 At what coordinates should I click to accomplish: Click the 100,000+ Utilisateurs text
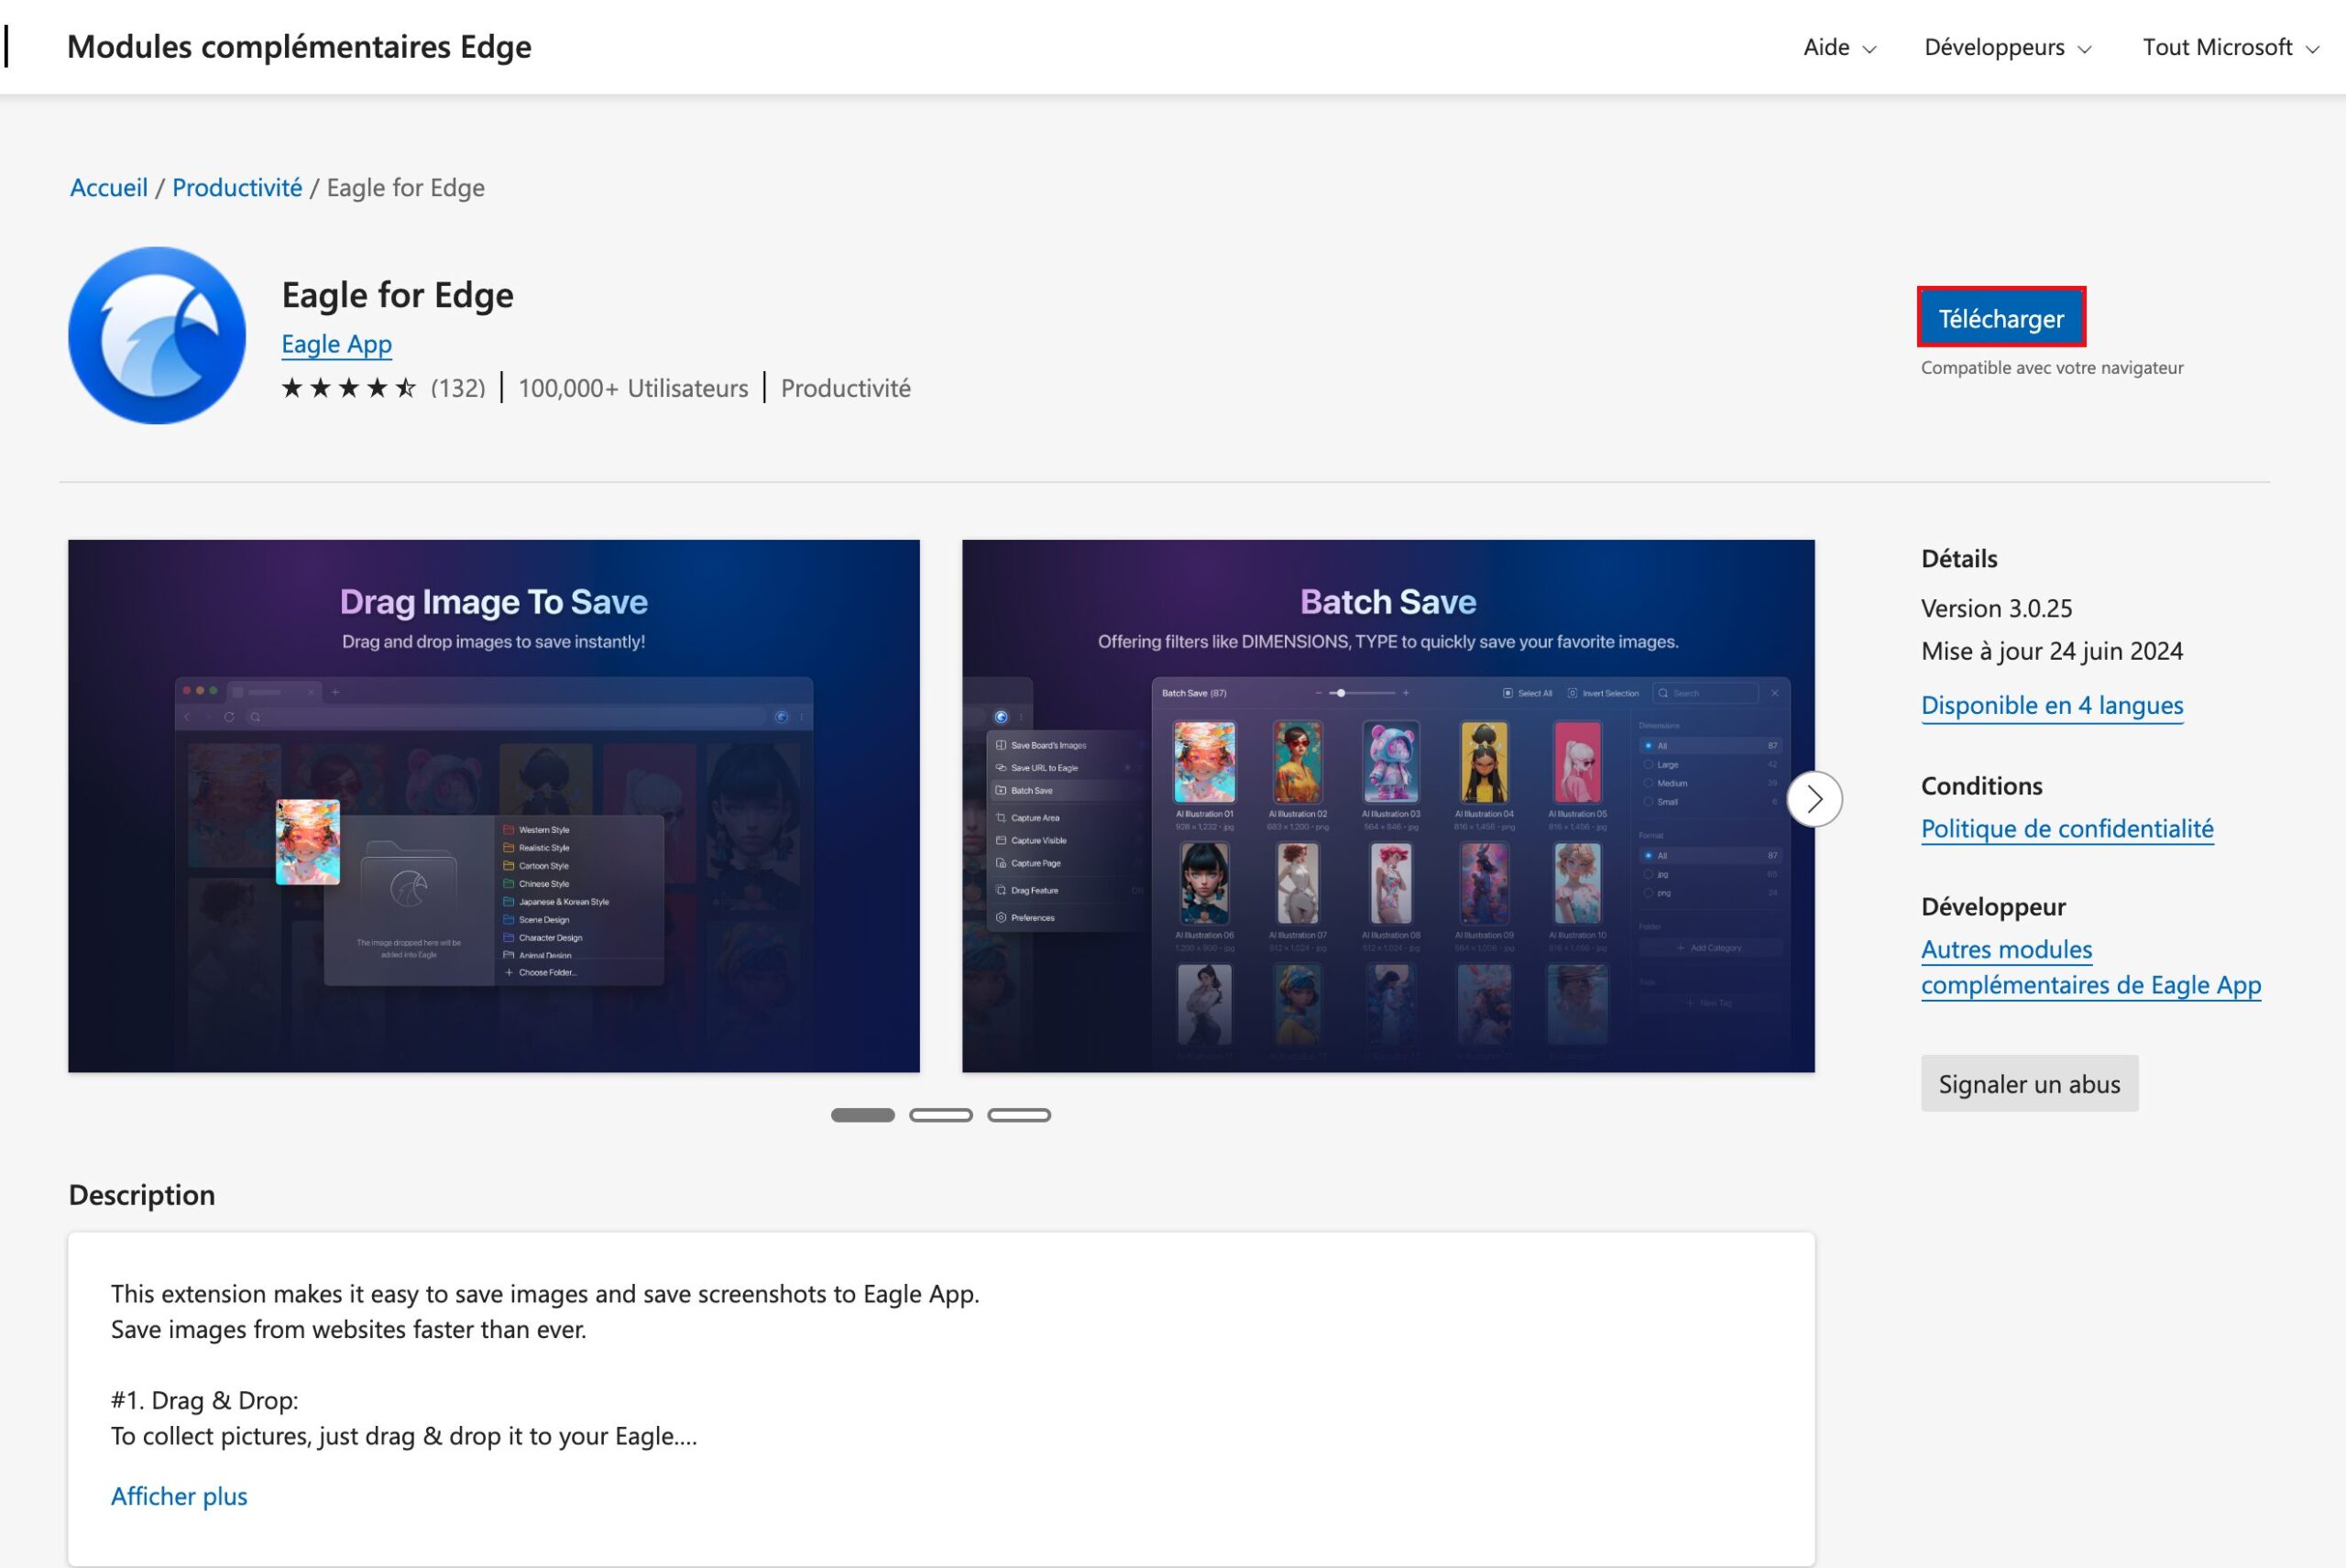(x=633, y=388)
